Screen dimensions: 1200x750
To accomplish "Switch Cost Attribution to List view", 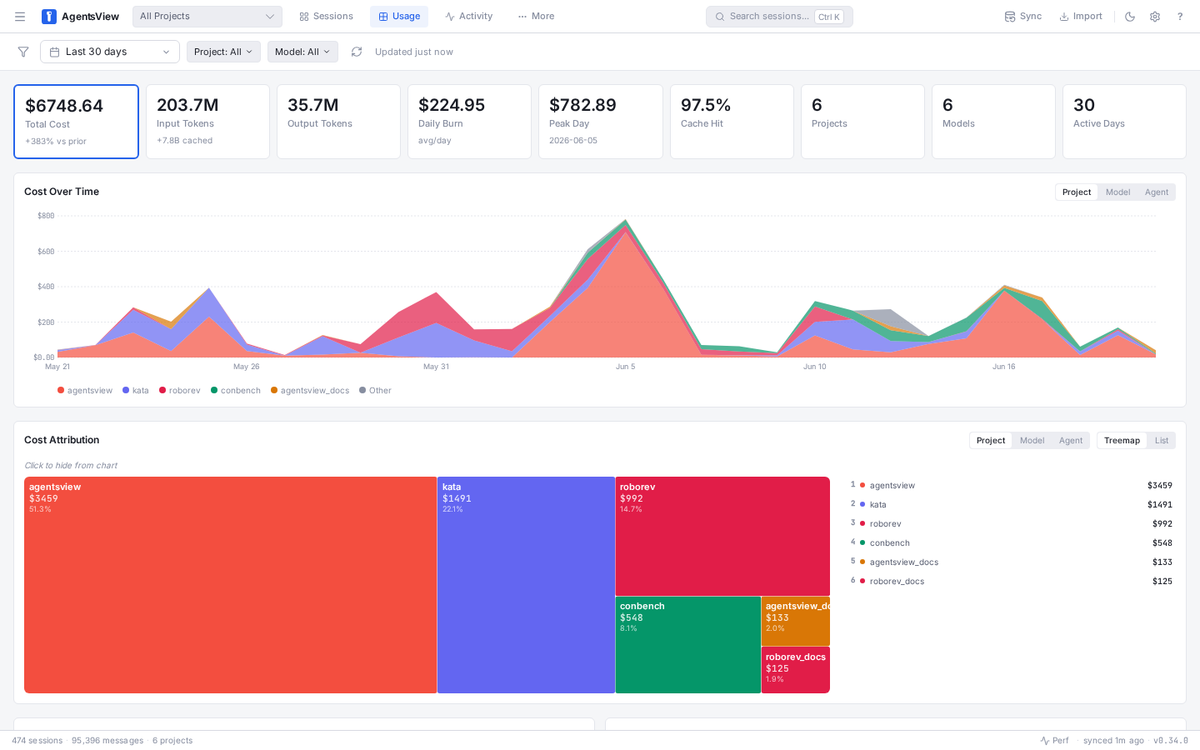I will (x=1161, y=440).
